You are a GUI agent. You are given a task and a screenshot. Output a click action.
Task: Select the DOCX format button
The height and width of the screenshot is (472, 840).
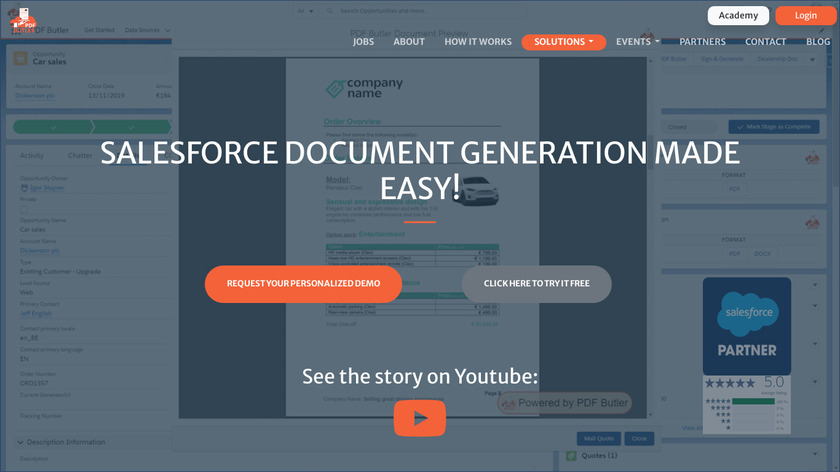[x=762, y=253]
